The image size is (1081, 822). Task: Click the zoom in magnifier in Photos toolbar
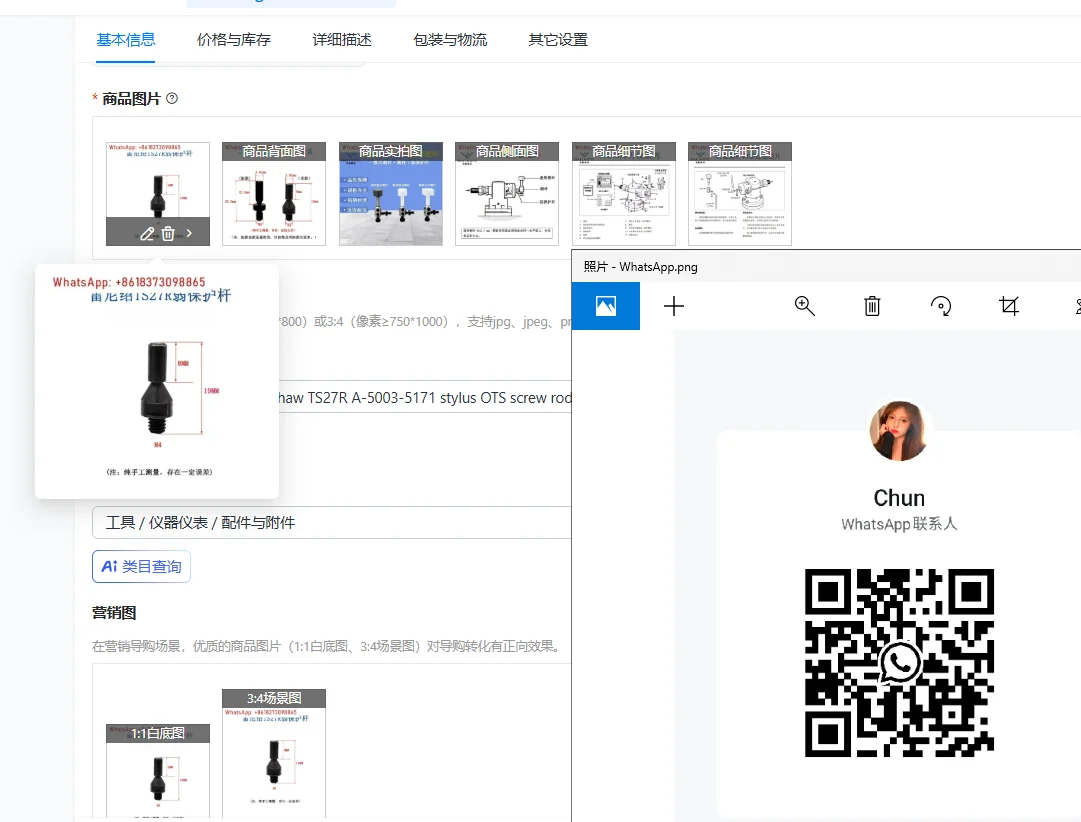[x=805, y=306]
